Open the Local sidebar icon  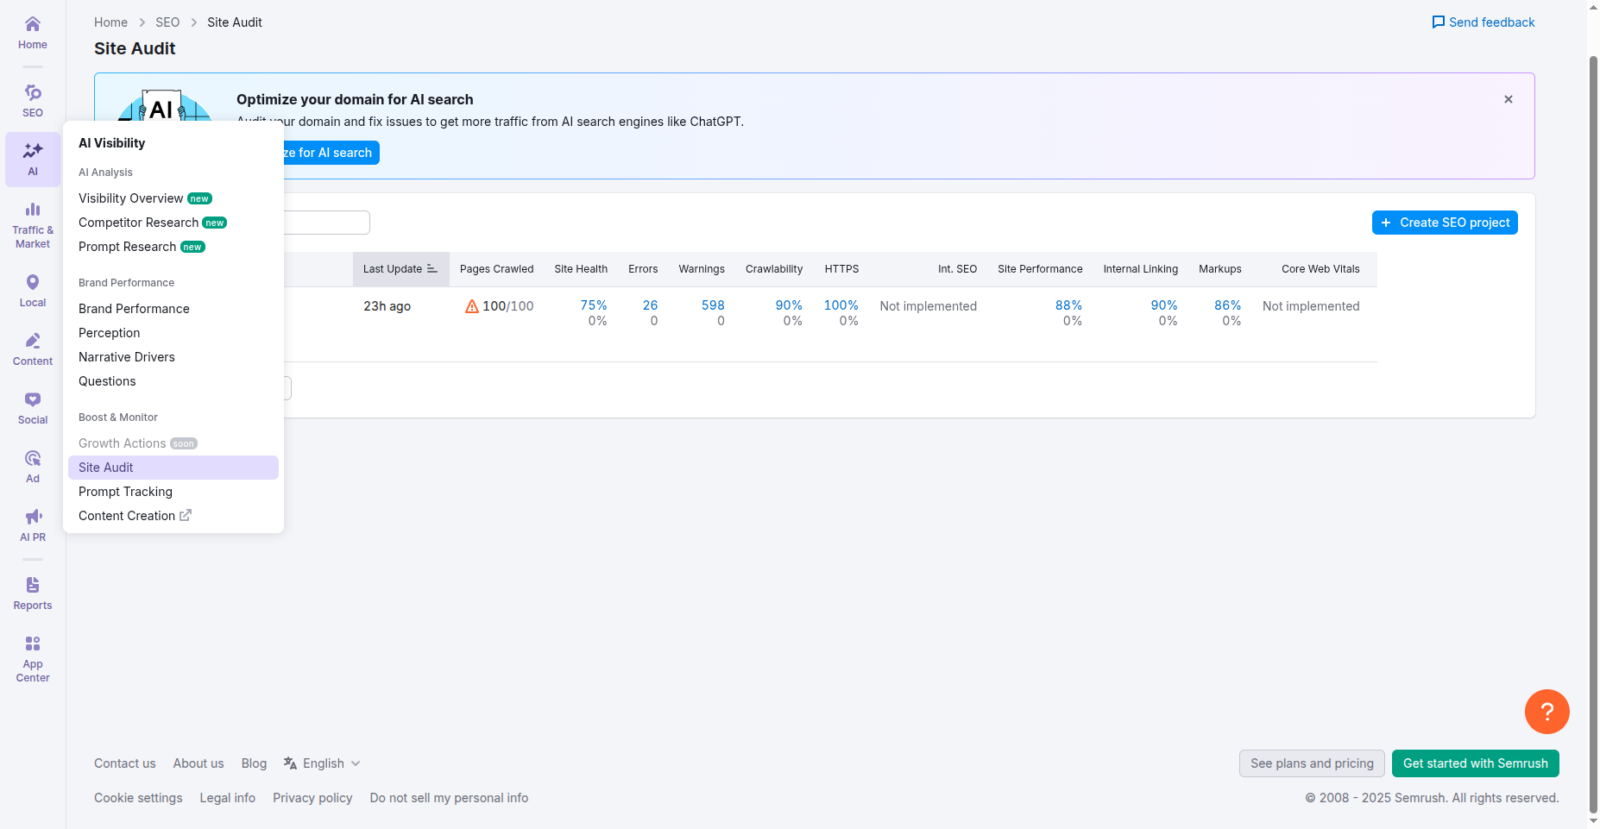click(x=32, y=290)
